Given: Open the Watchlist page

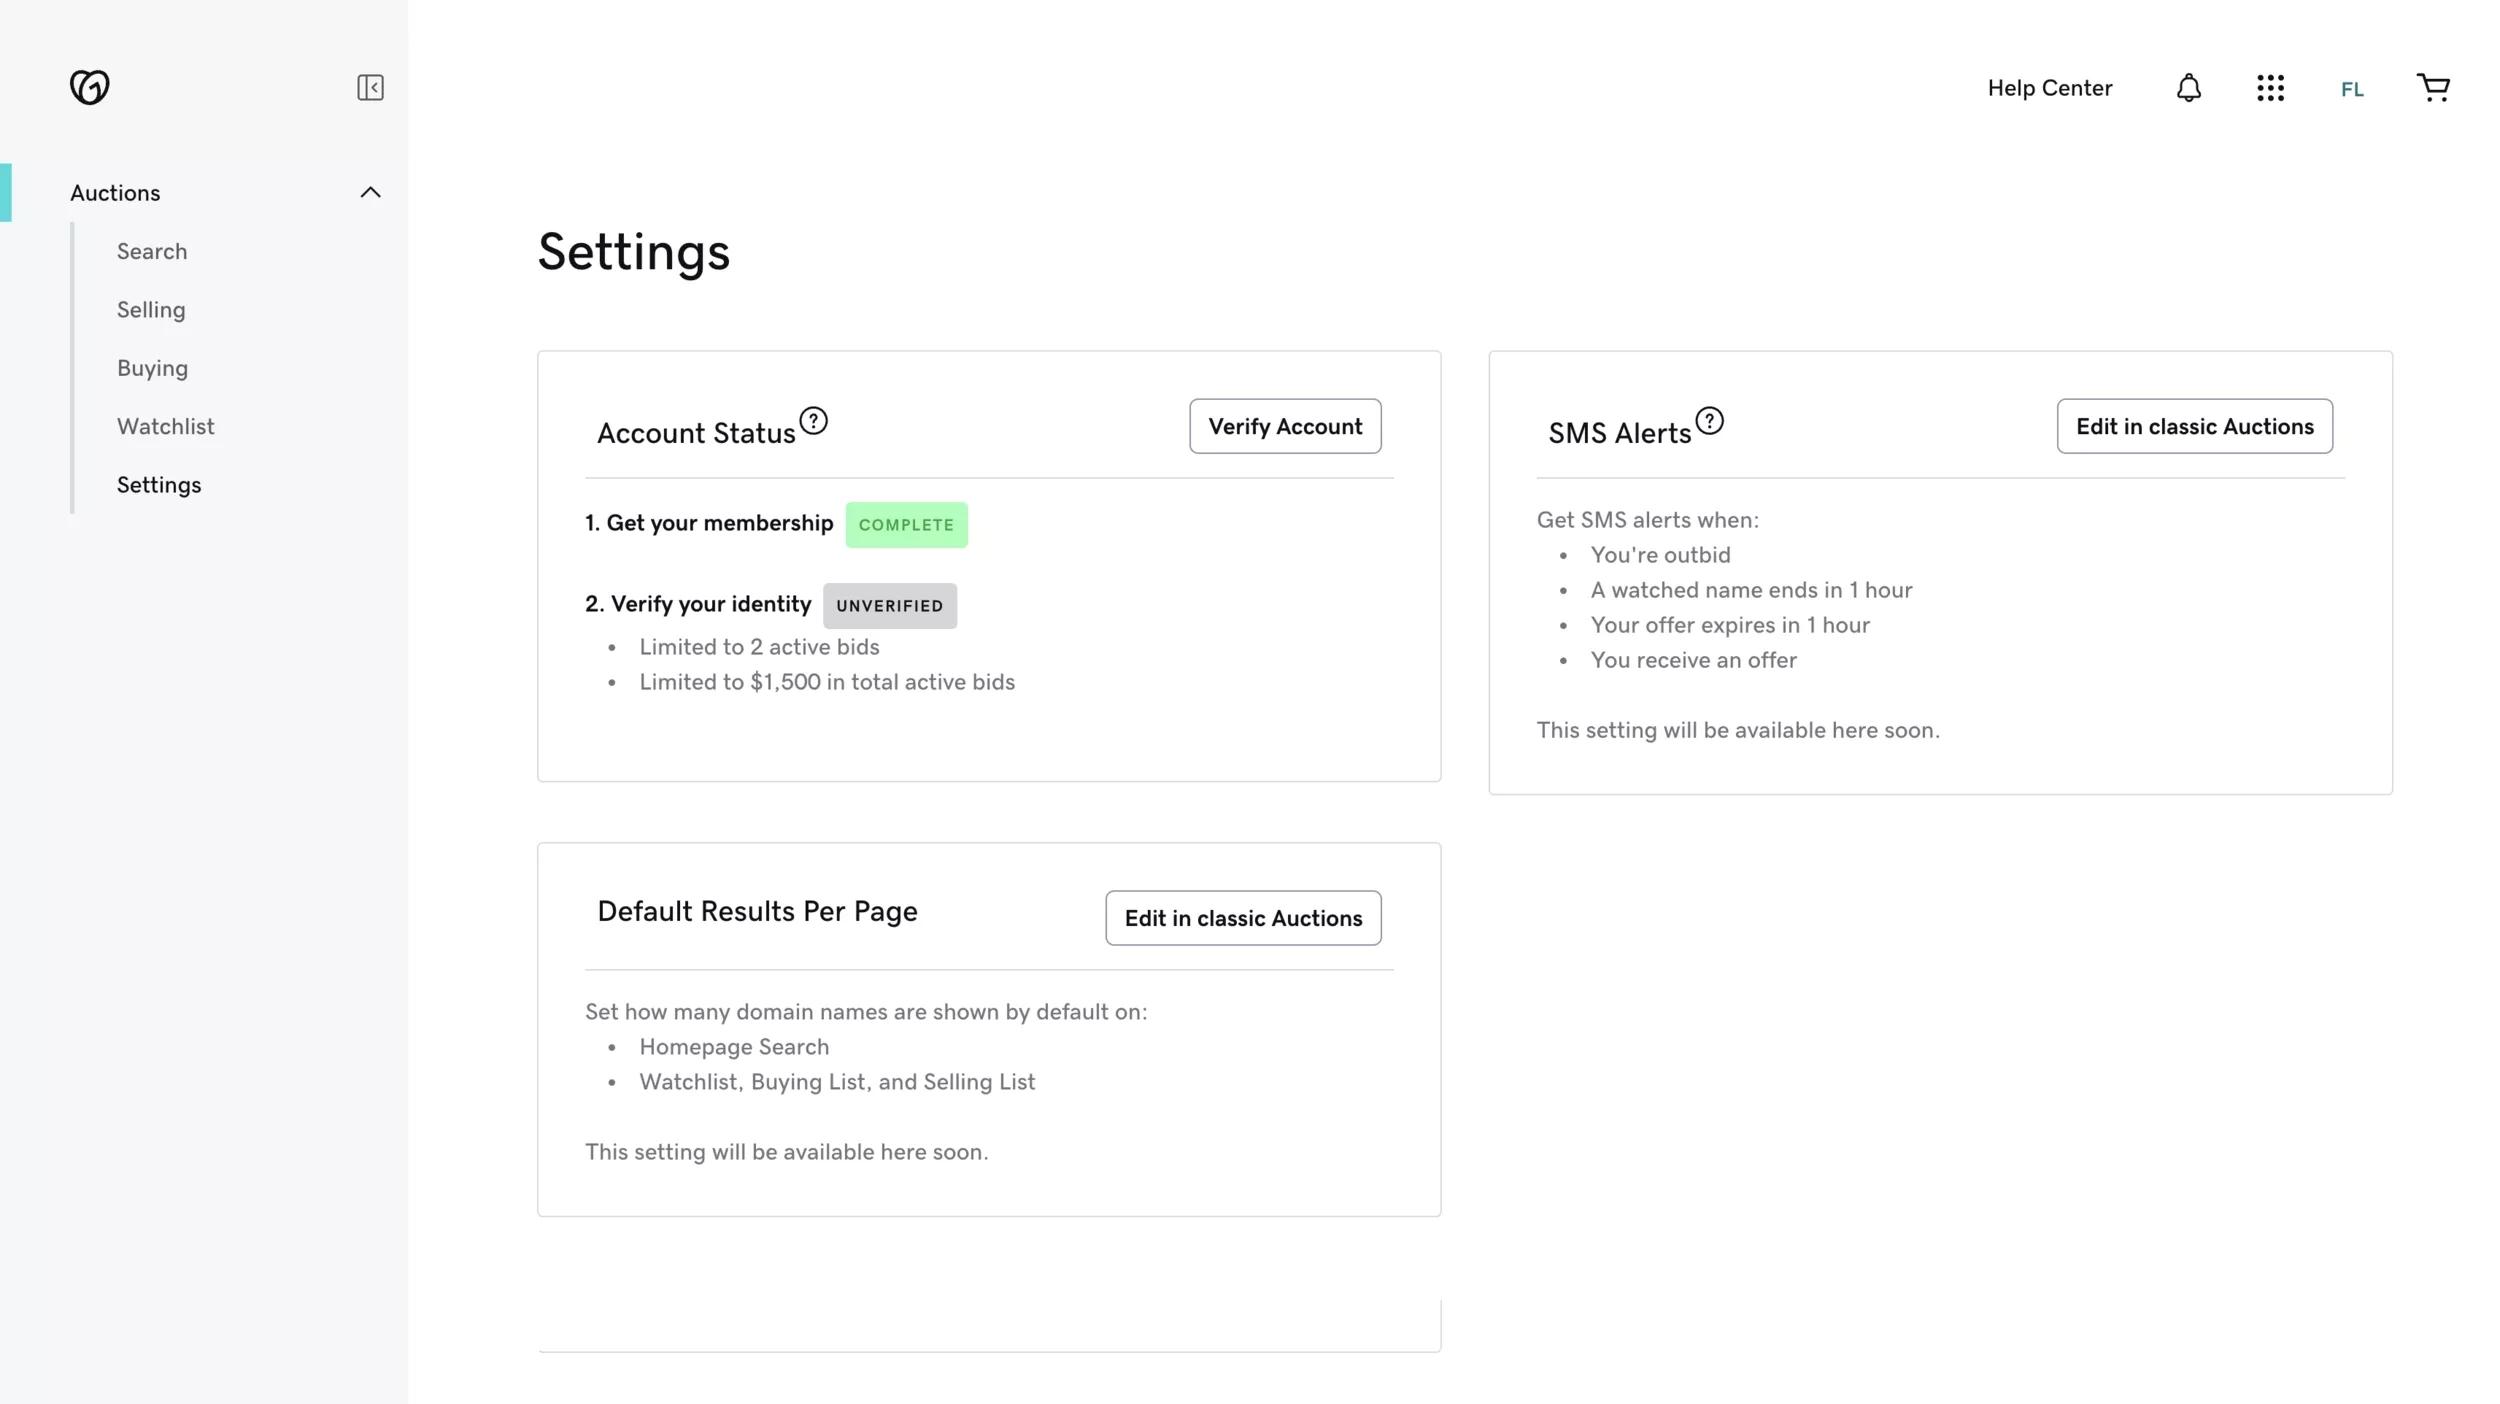Looking at the screenshot, I should (x=165, y=427).
